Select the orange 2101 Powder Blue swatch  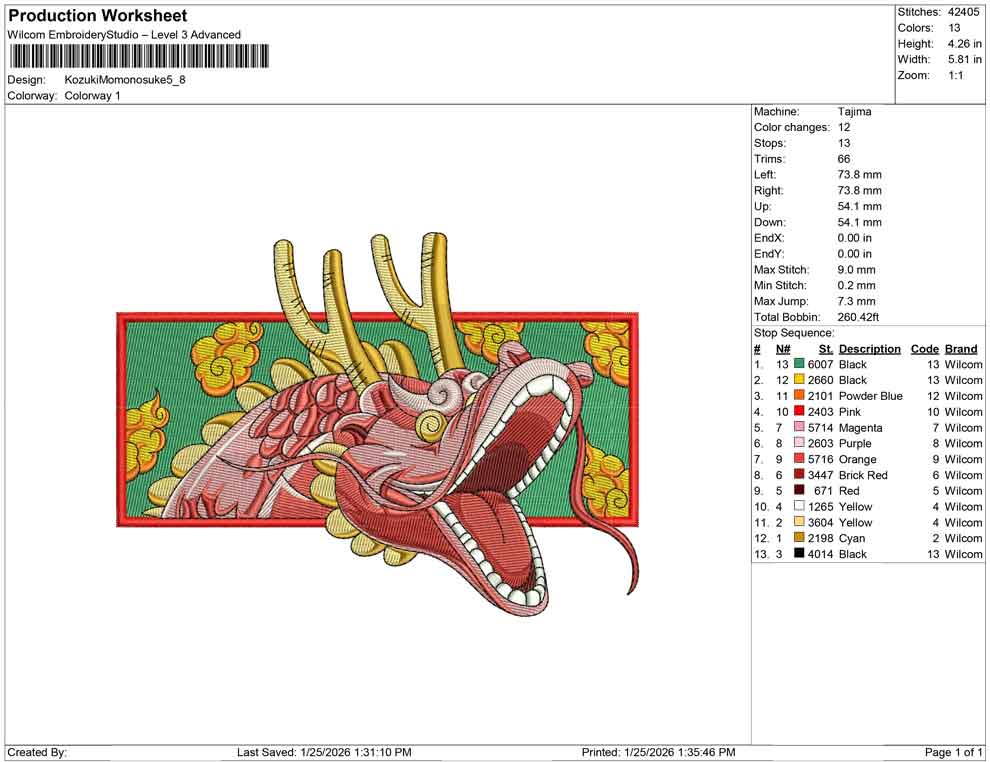[799, 396]
